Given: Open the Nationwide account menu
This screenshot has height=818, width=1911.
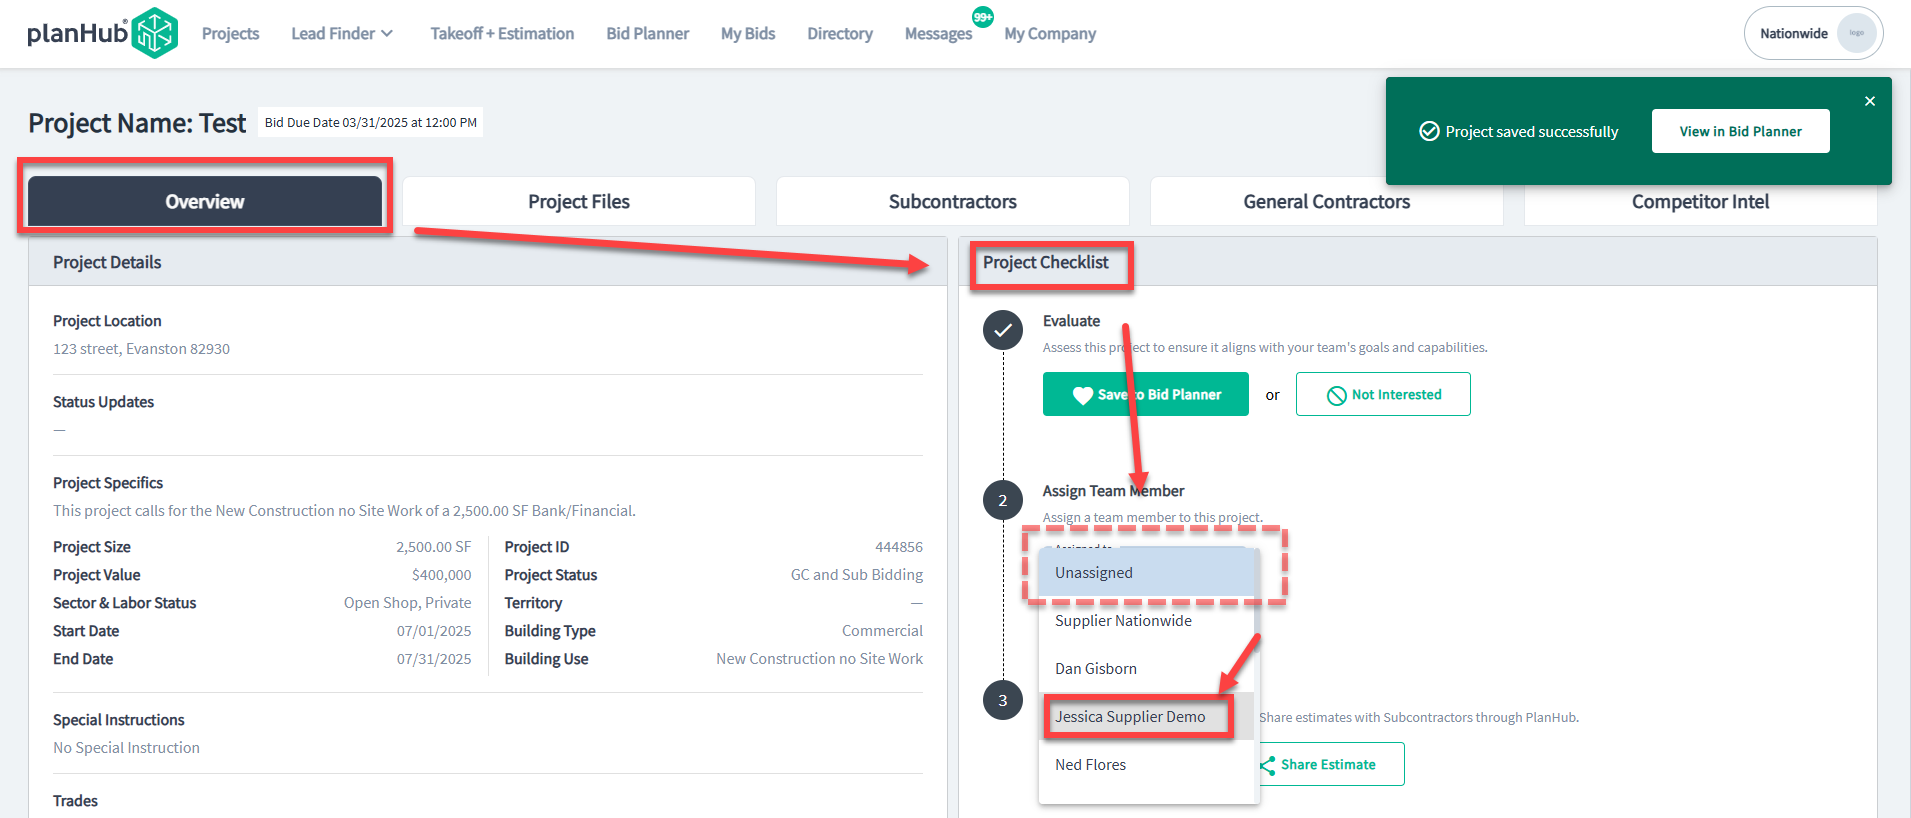Looking at the screenshot, I should point(1813,33).
